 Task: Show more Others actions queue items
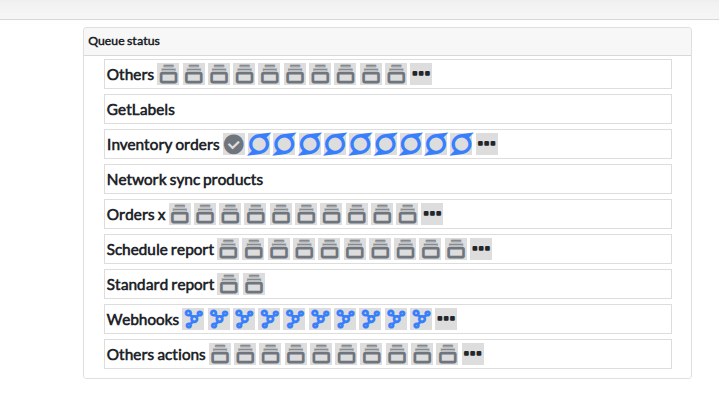tap(473, 354)
